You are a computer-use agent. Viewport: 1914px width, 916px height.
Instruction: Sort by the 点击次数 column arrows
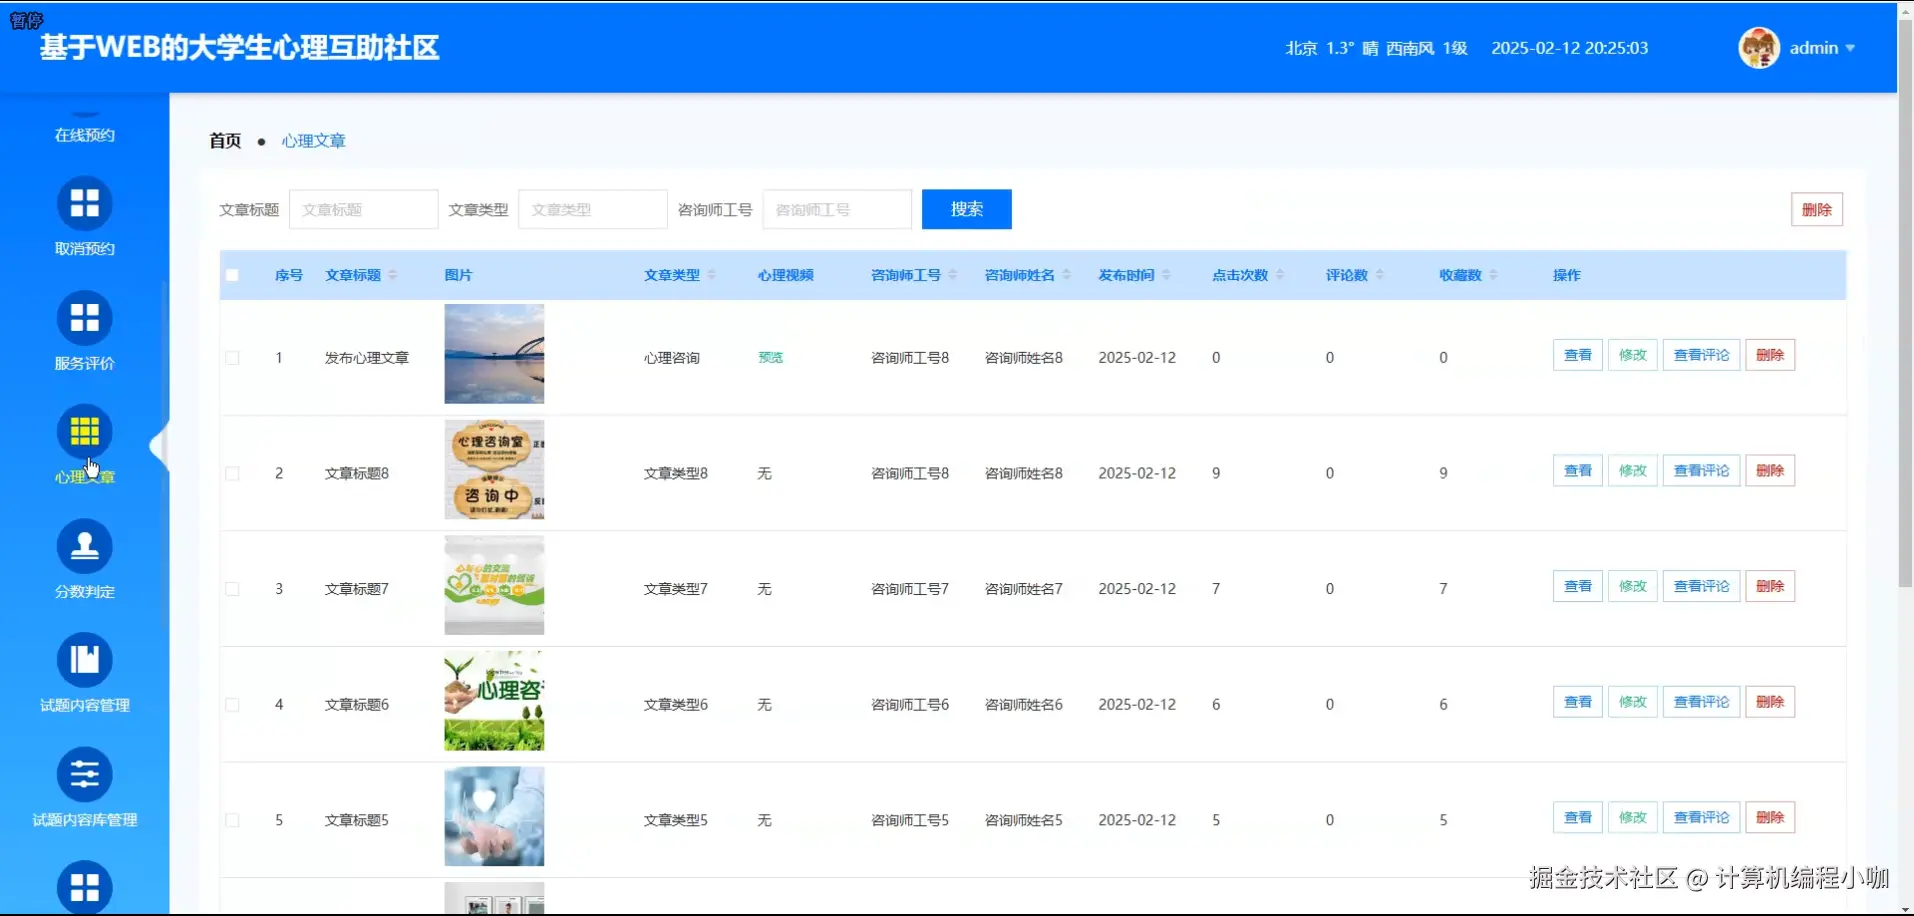tap(1281, 275)
